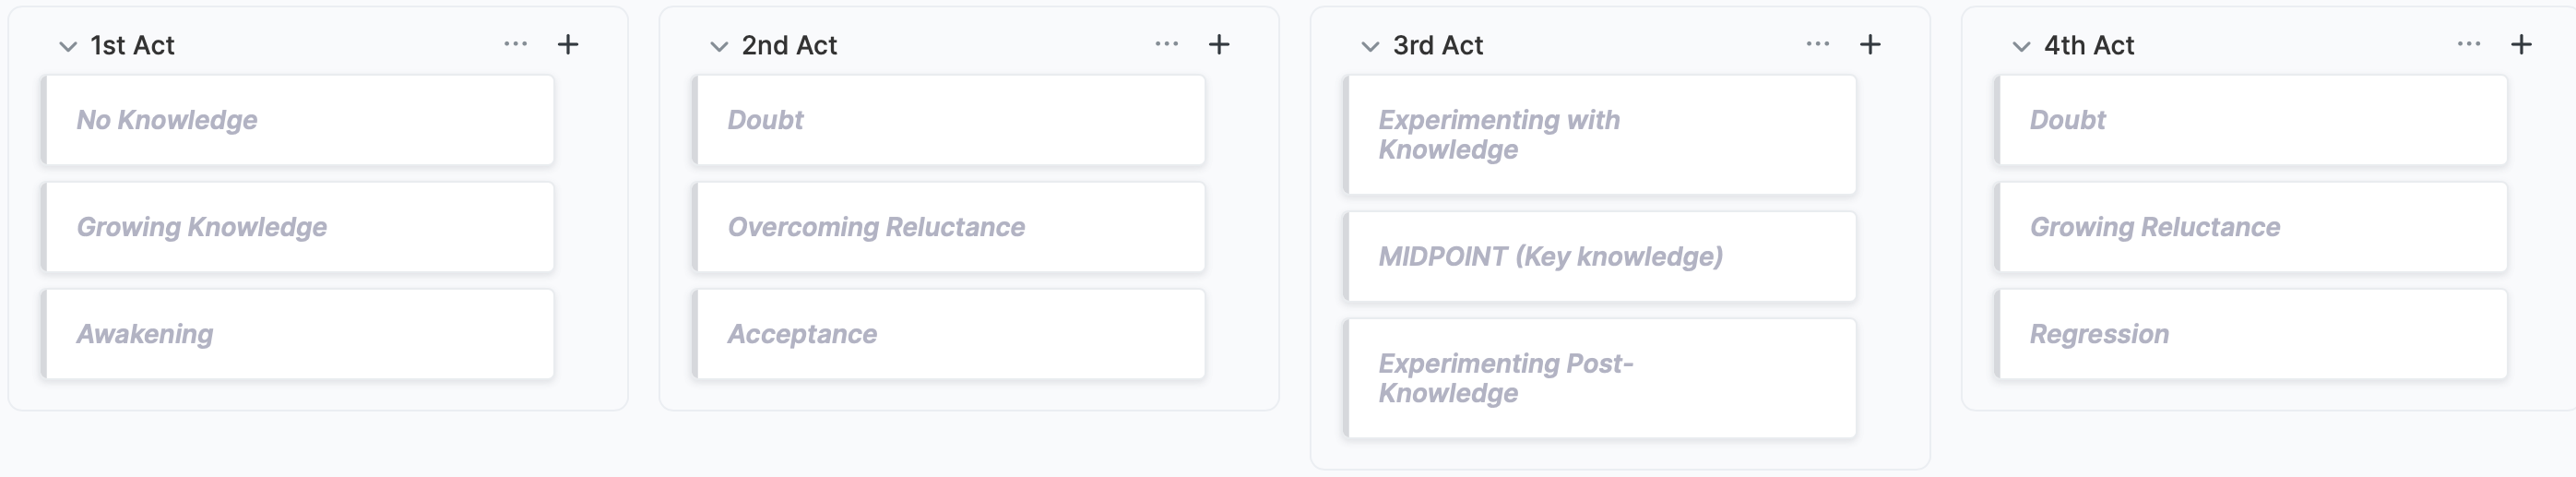Select the Regression card
Image resolution: width=2576 pixels, height=477 pixels.
pyautogui.click(x=2251, y=334)
